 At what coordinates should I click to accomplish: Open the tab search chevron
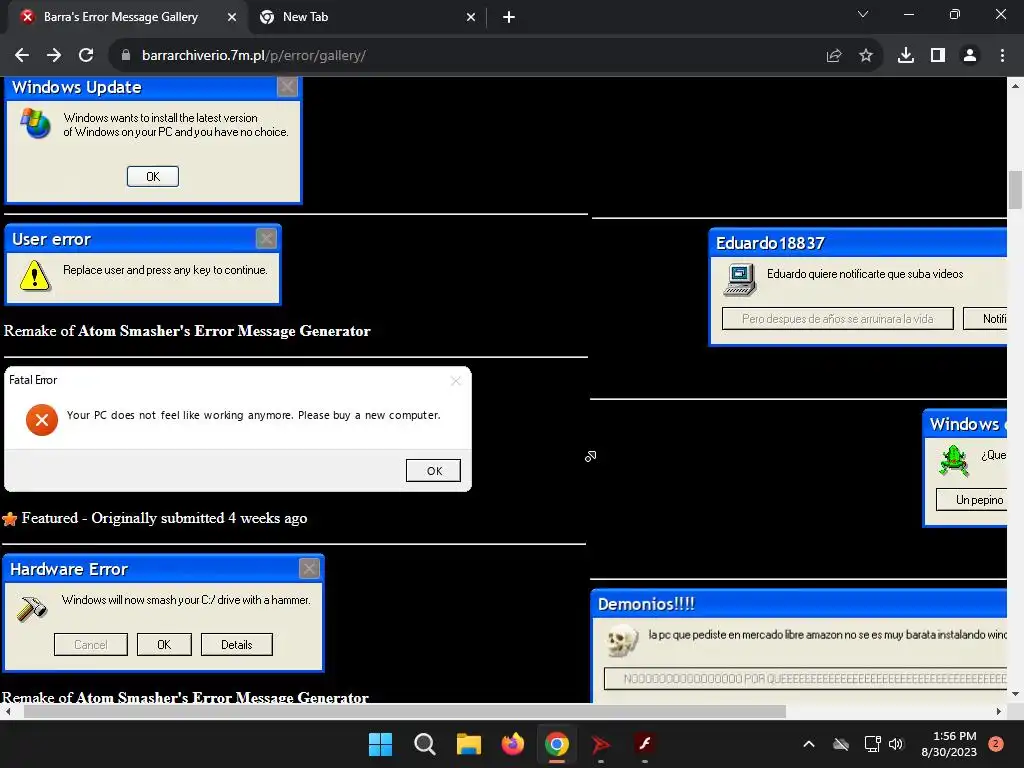point(863,14)
